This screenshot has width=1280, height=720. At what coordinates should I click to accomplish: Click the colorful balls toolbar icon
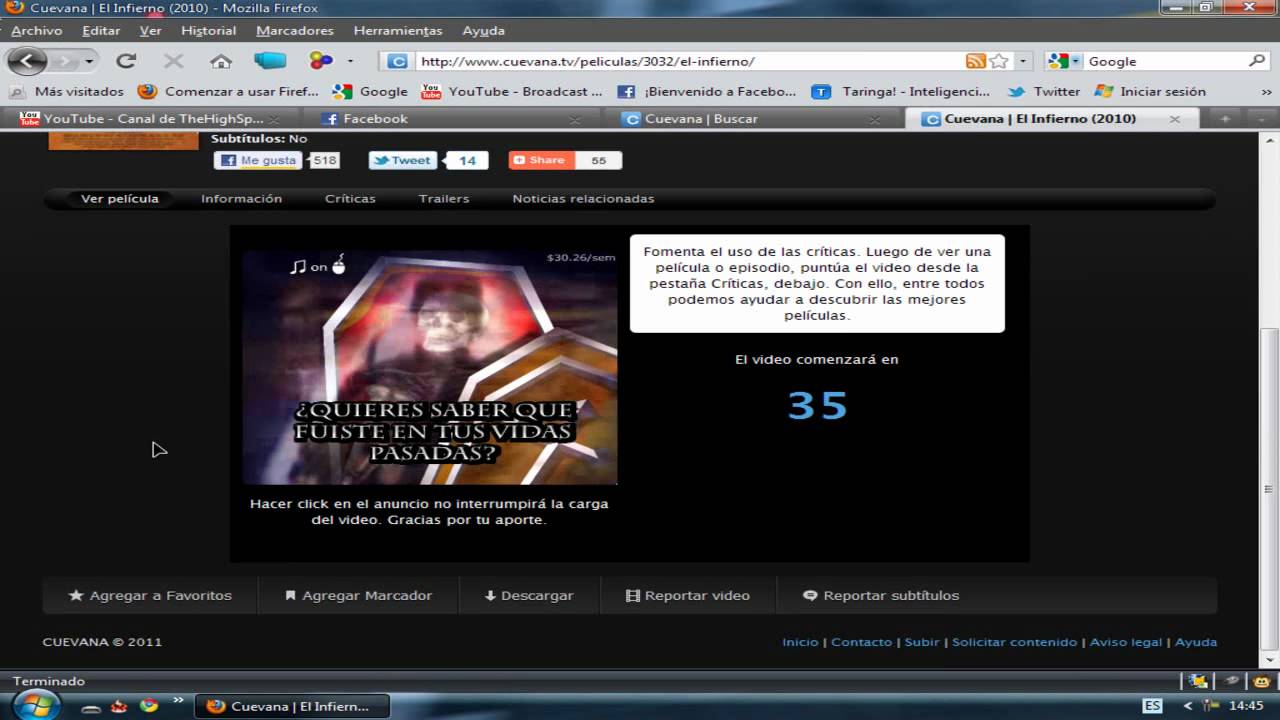point(321,61)
